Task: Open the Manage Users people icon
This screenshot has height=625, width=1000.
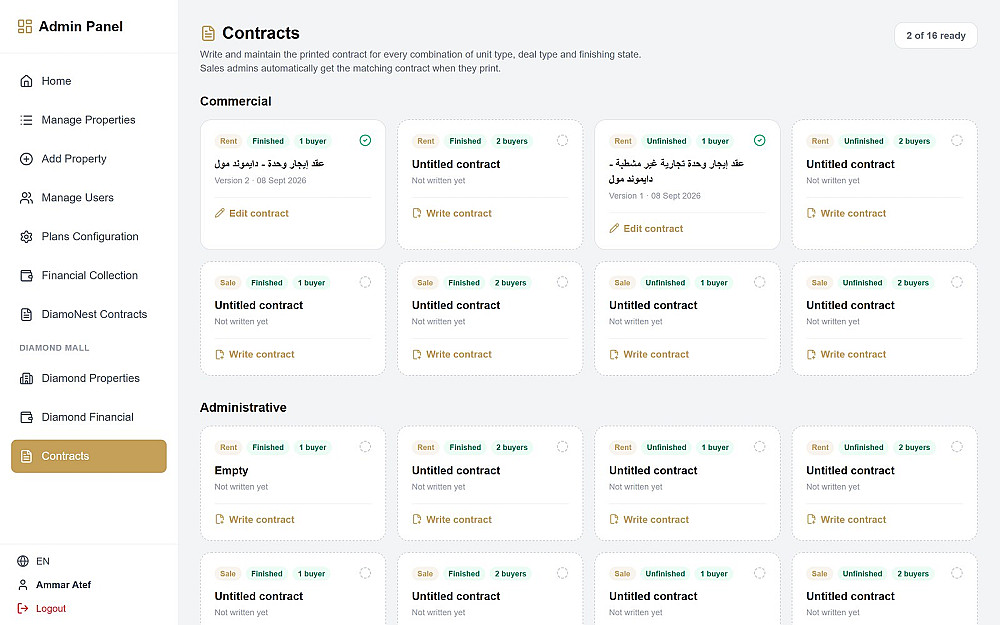Action: pyautogui.click(x=26, y=198)
